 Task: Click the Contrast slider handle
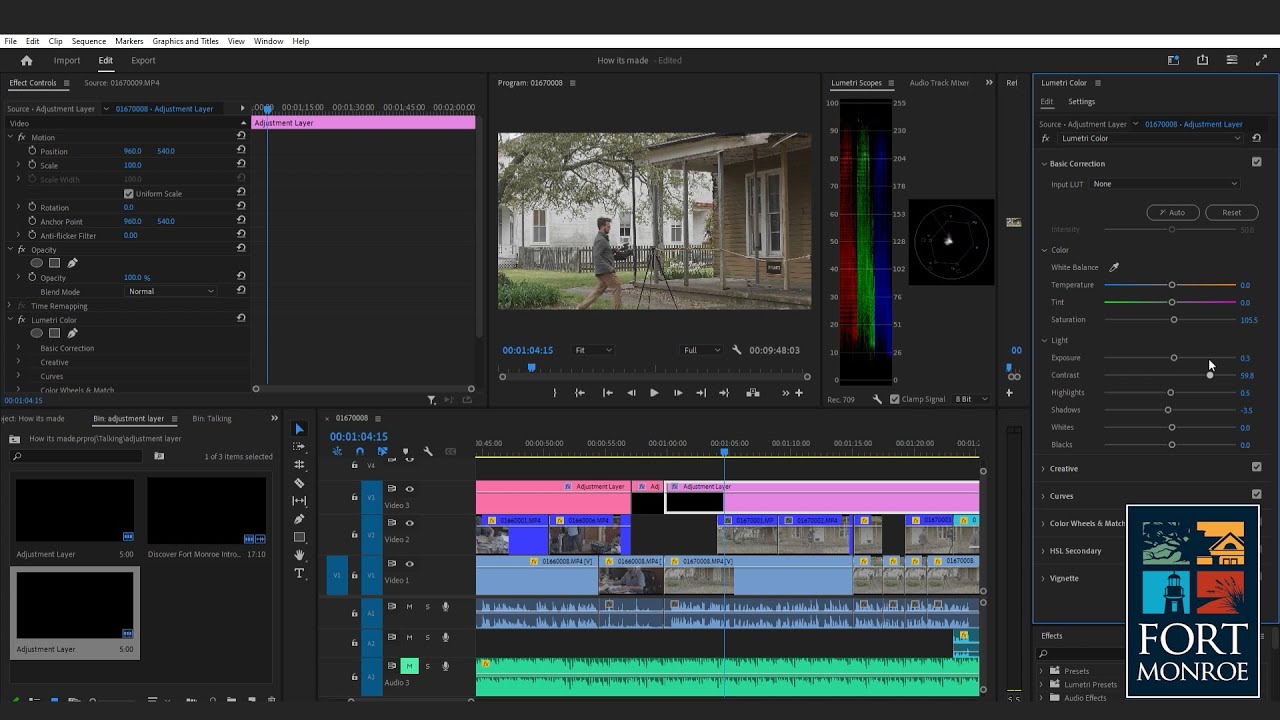pos(1210,375)
